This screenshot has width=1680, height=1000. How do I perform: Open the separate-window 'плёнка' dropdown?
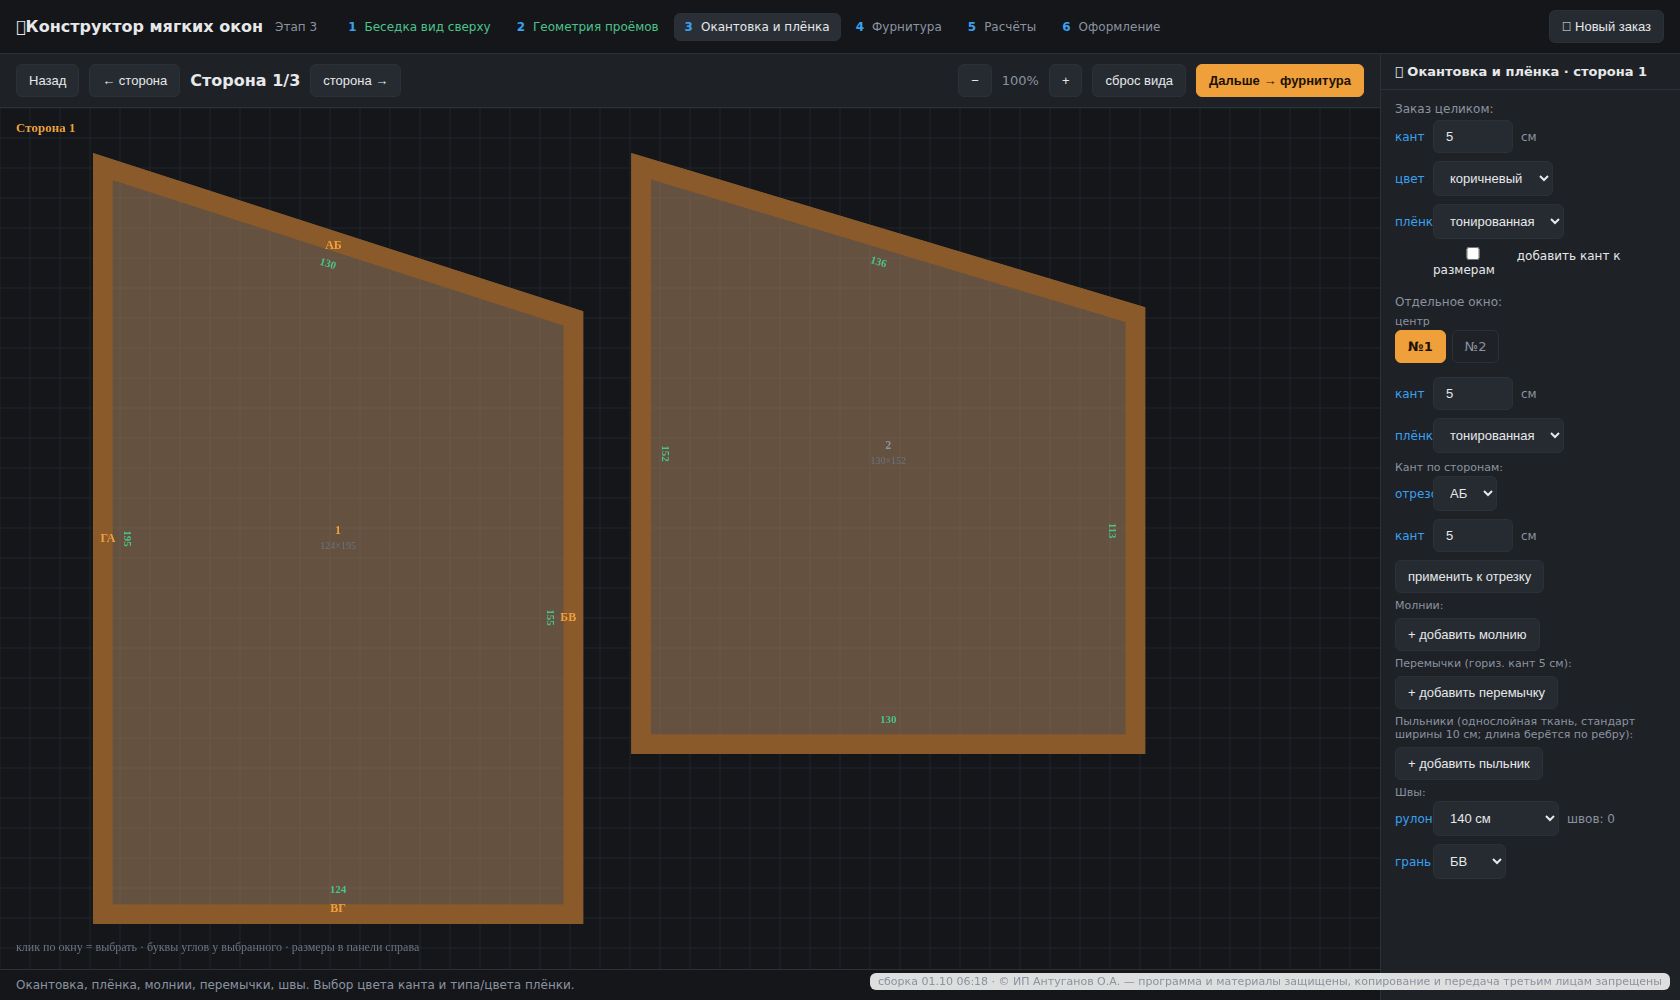pos(1498,436)
